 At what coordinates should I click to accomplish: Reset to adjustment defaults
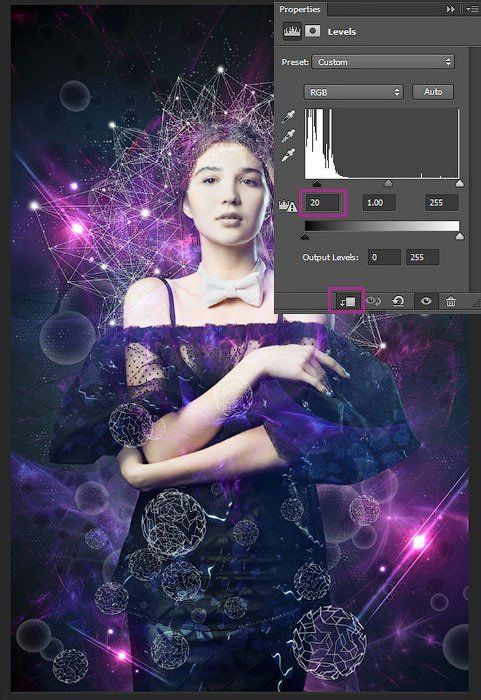coord(398,301)
